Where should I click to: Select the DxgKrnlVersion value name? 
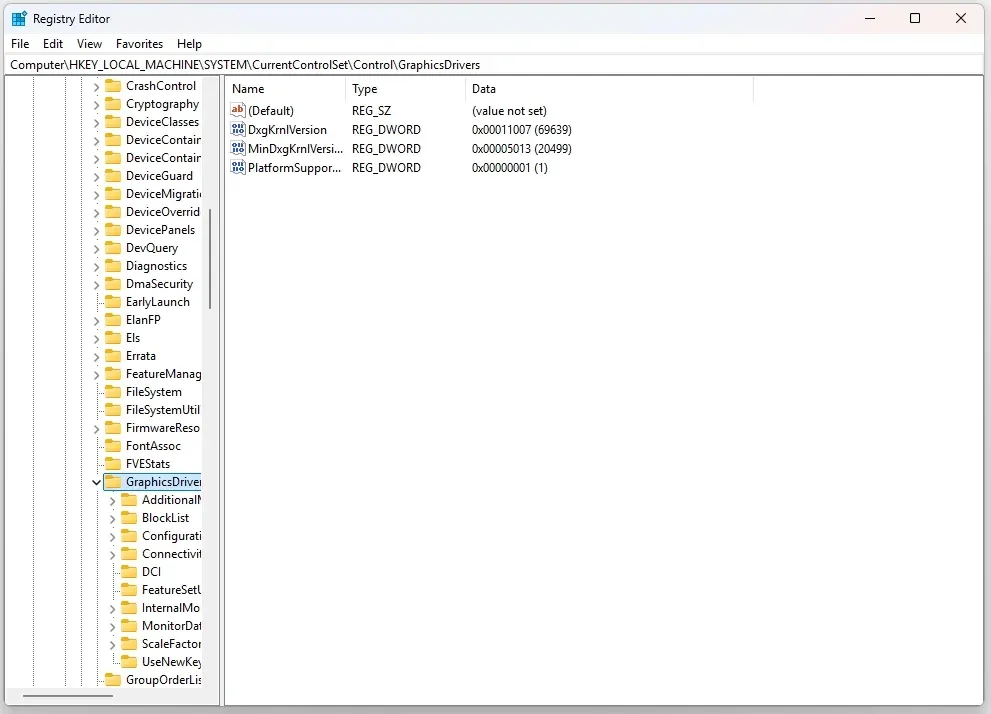coord(288,130)
